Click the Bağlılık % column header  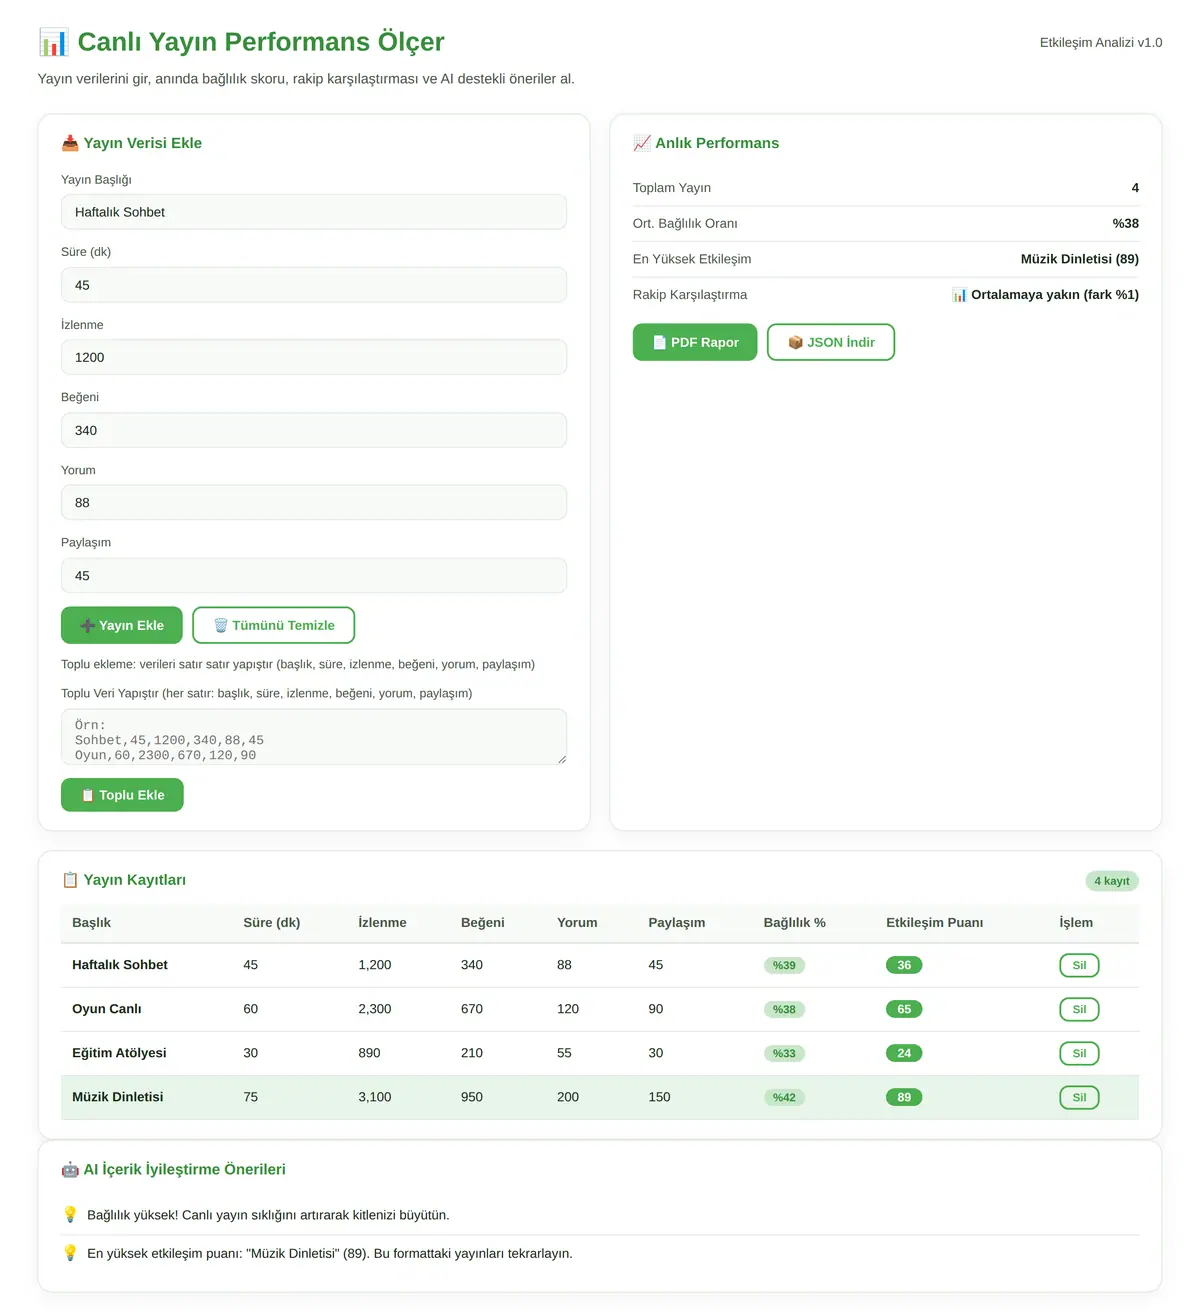coord(795,922)
